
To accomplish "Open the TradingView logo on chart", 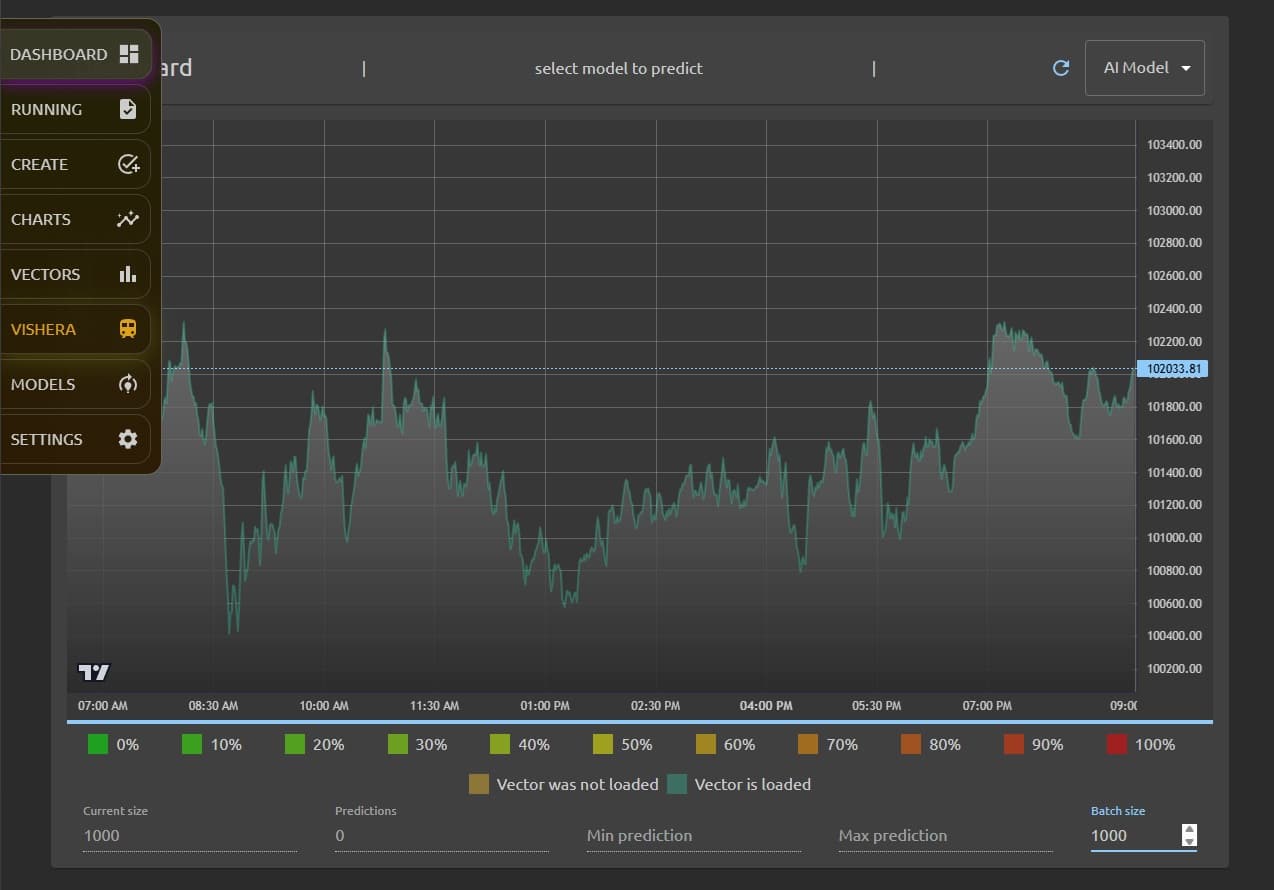I will tap(94, 674).
